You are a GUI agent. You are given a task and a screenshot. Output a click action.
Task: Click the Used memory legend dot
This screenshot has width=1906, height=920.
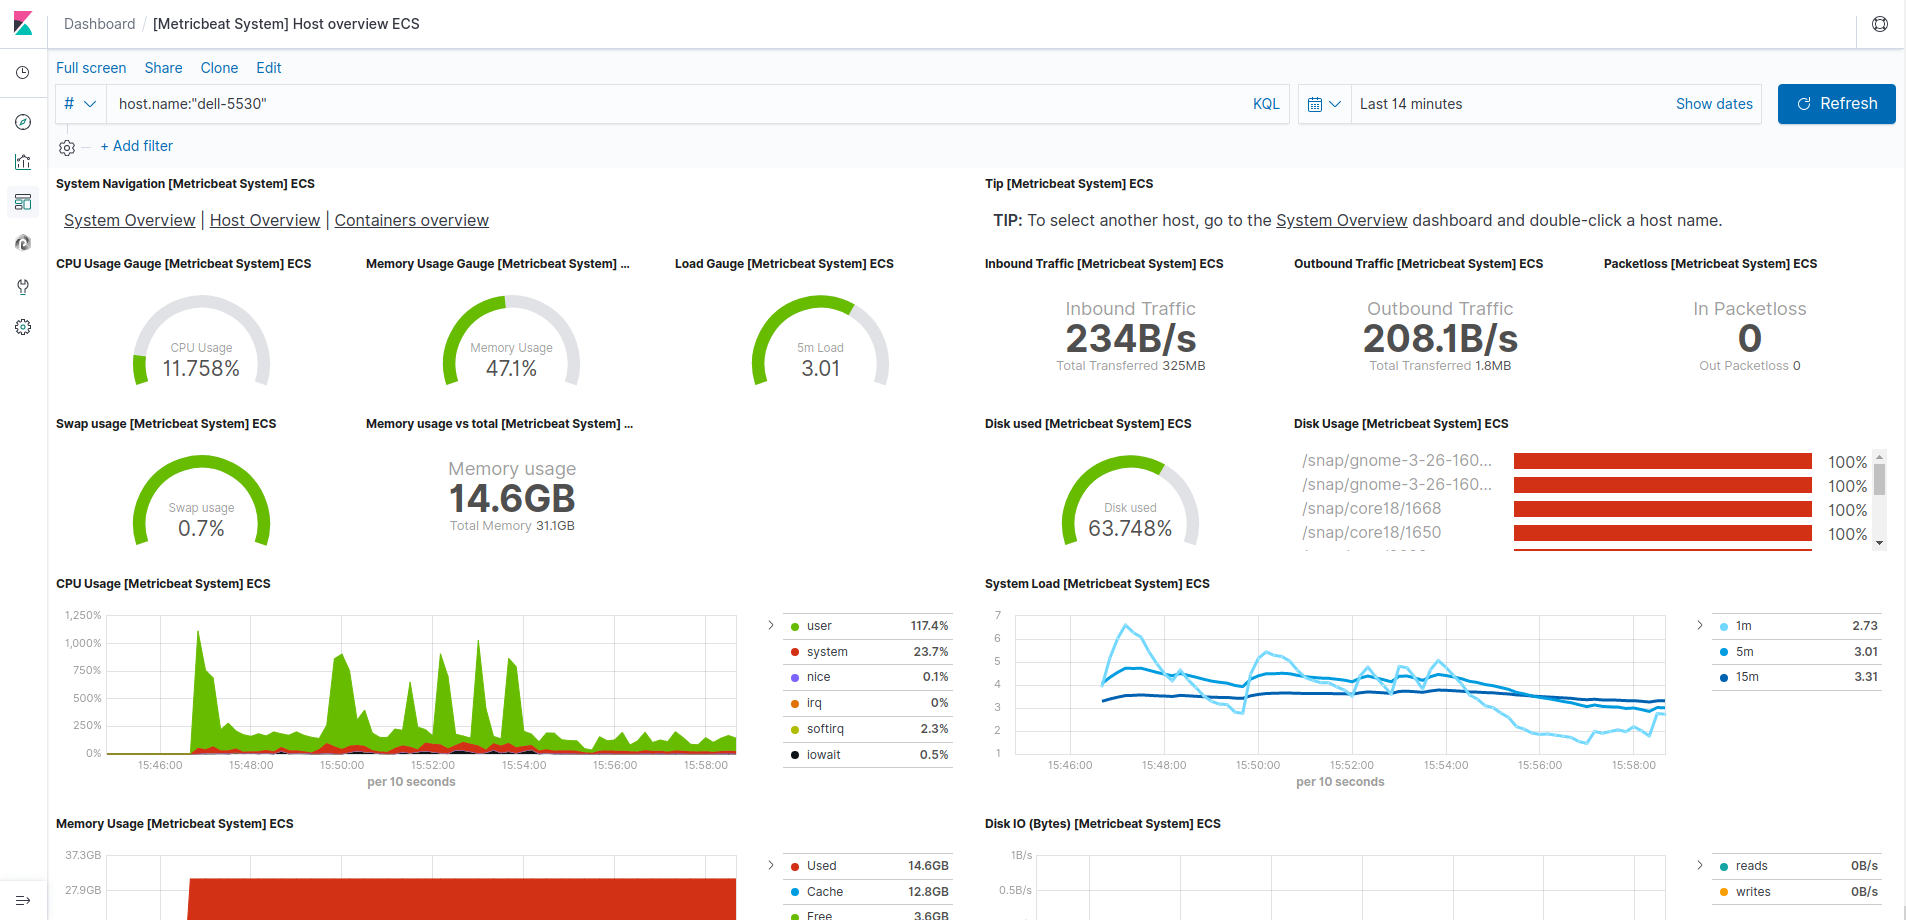795,867
